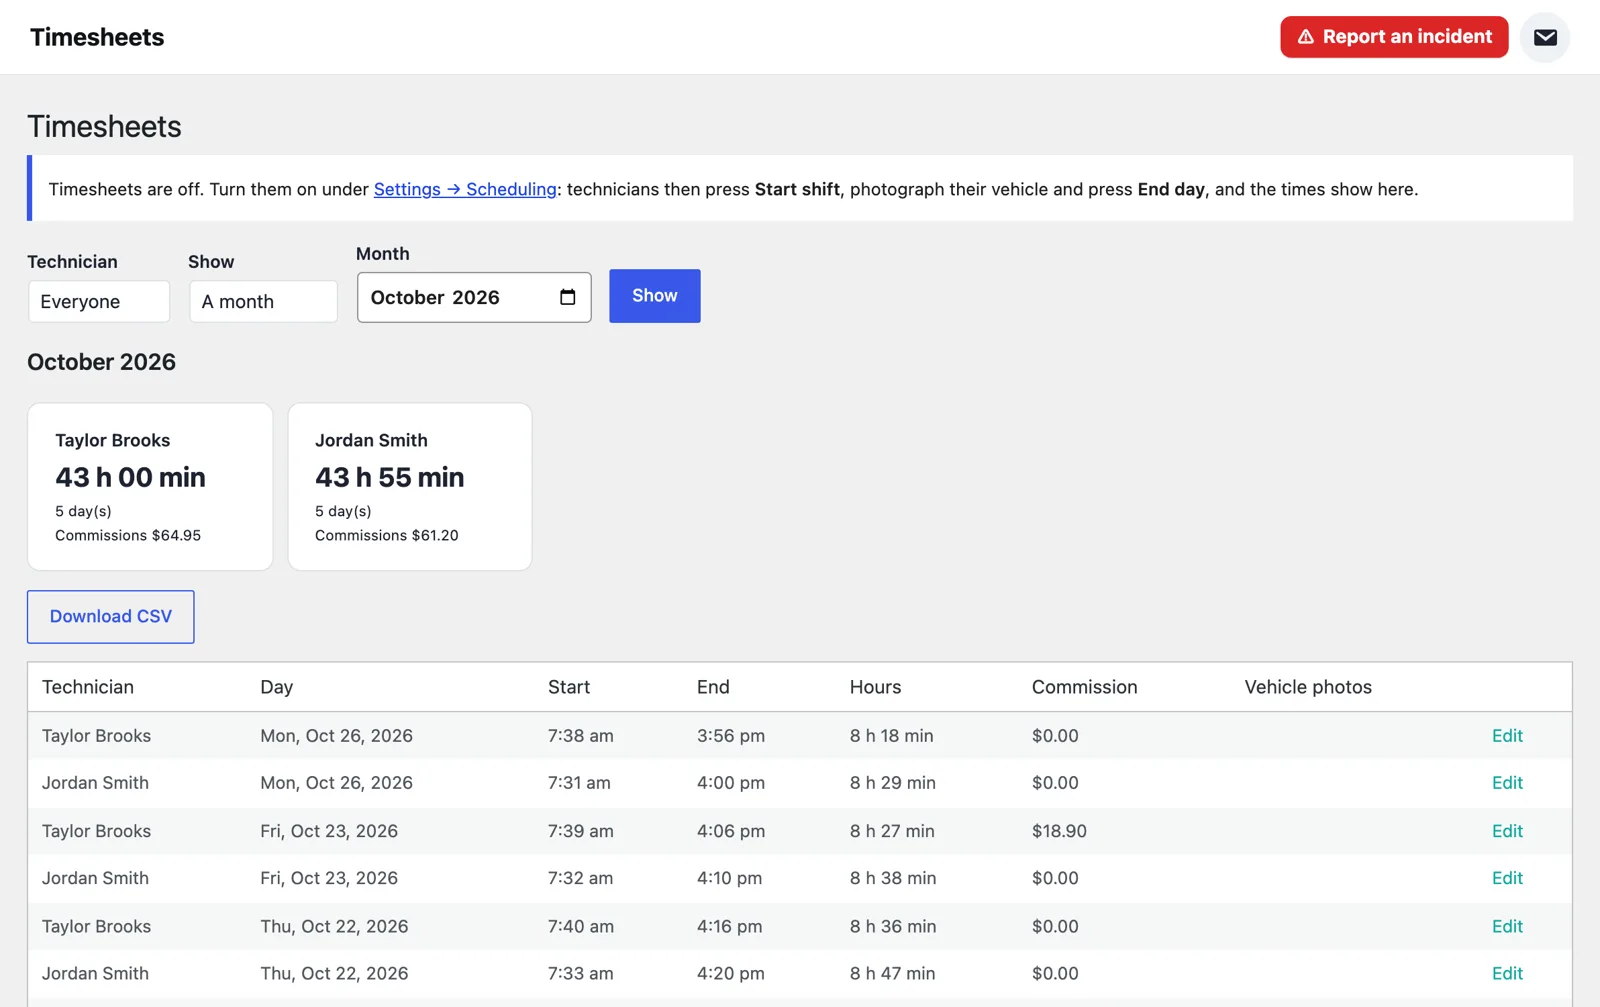Click the End column header
The width and height of the screenshot is (1600, 1007).
click(713, 687)
